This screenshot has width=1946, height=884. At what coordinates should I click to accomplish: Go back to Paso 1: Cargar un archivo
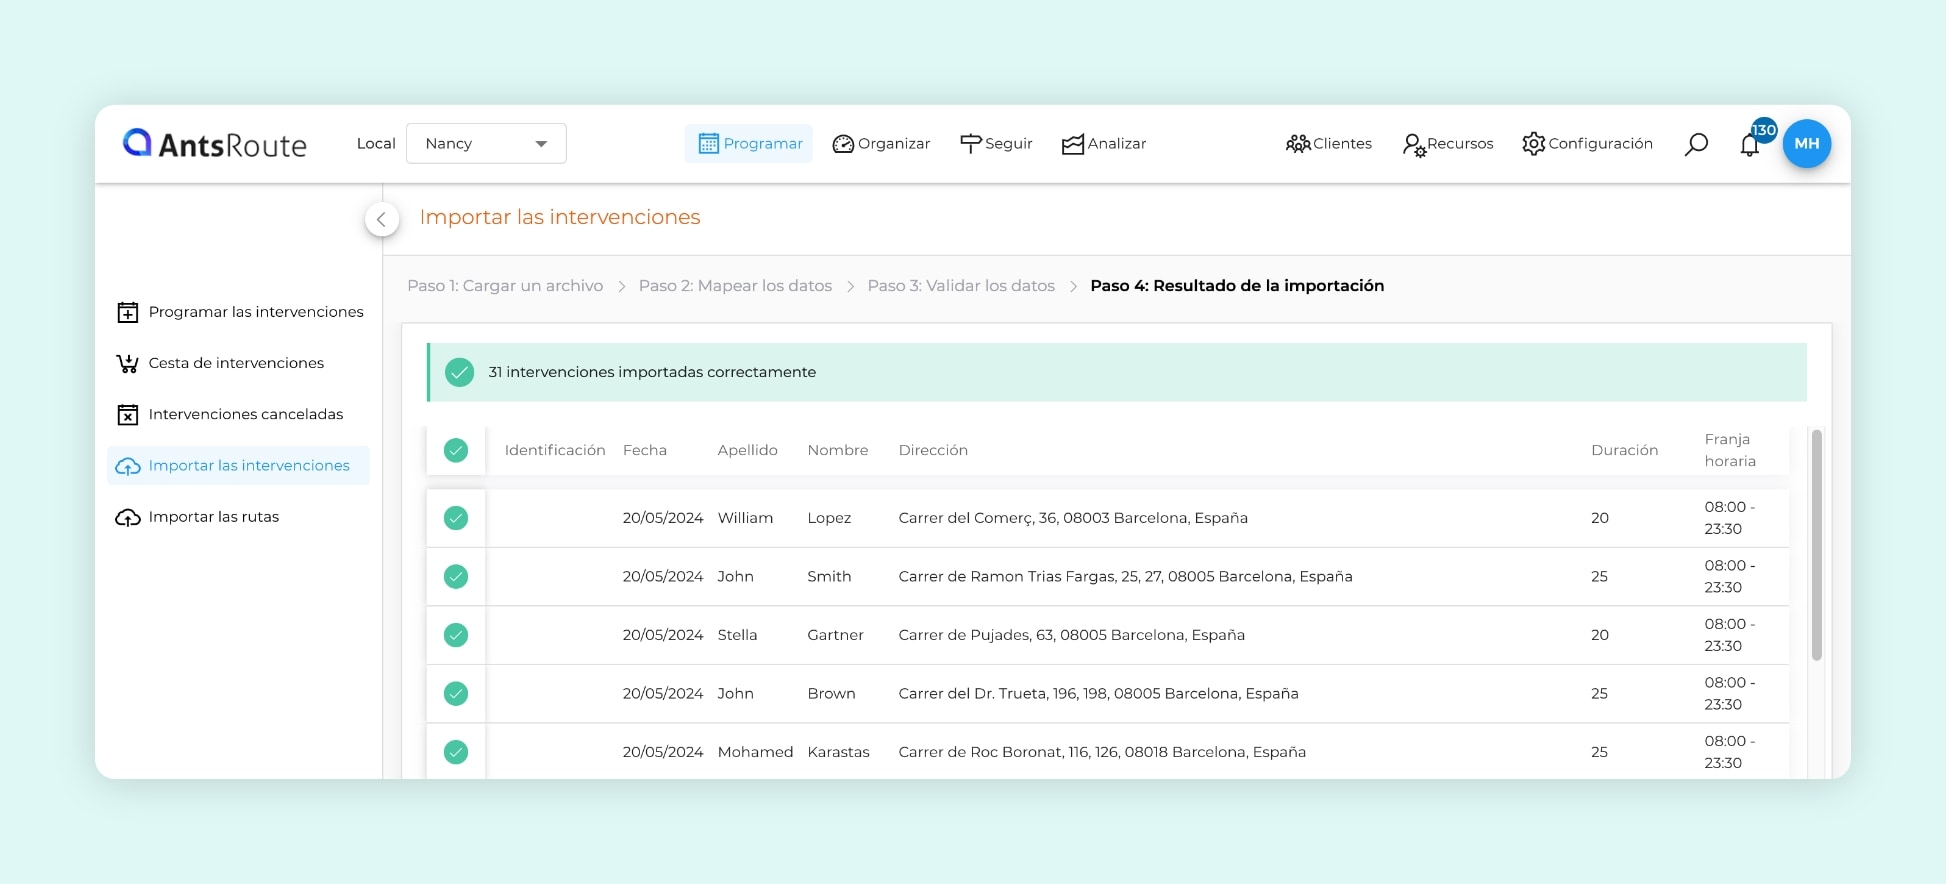[x=505, y=286]
